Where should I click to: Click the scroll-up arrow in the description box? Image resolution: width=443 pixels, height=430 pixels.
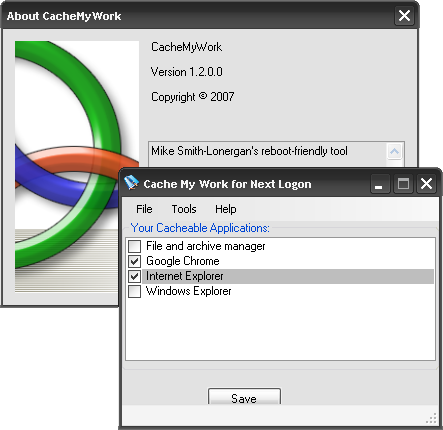pyautogui.click(x=395, y=152)
